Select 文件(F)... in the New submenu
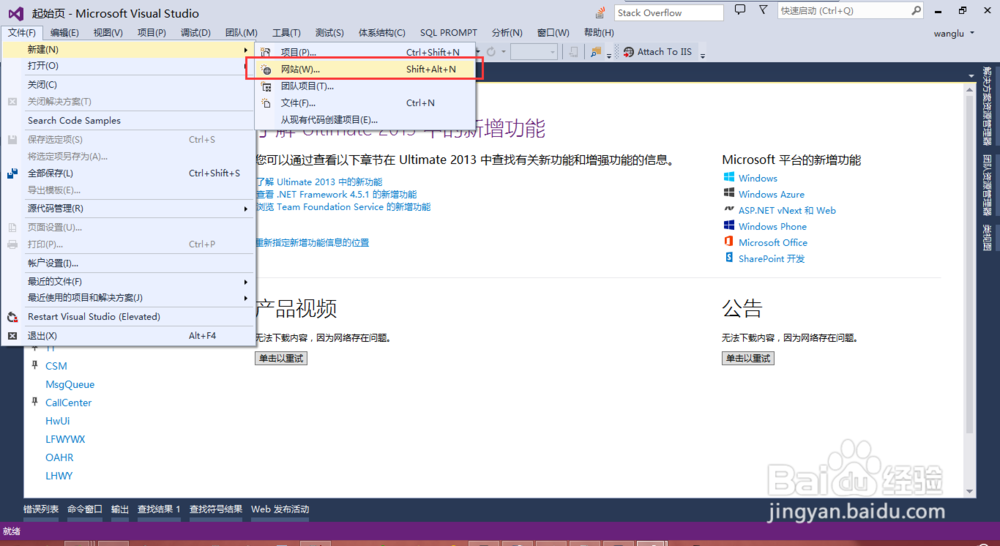1000x546 pixels. click(x=365, y=103)
